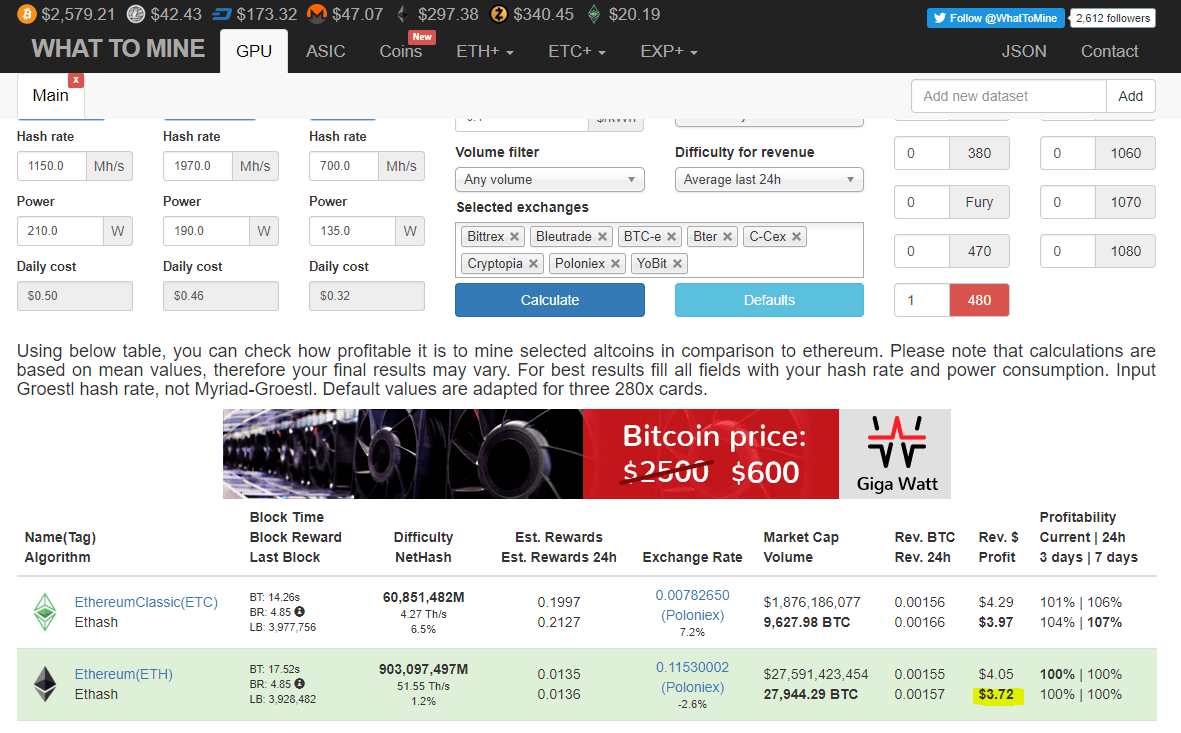Edit the 700.0 hash rate field
This screenshot has height=733, width=1181.
point(344,166)
